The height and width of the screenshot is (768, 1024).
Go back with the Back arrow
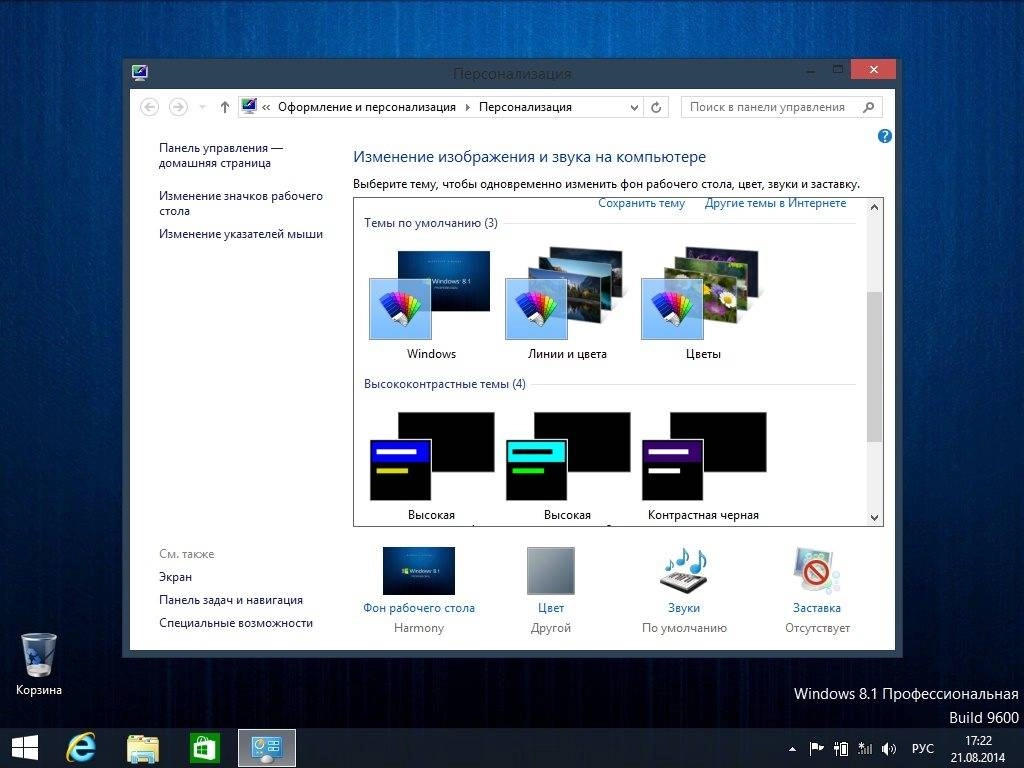[150, 107]
